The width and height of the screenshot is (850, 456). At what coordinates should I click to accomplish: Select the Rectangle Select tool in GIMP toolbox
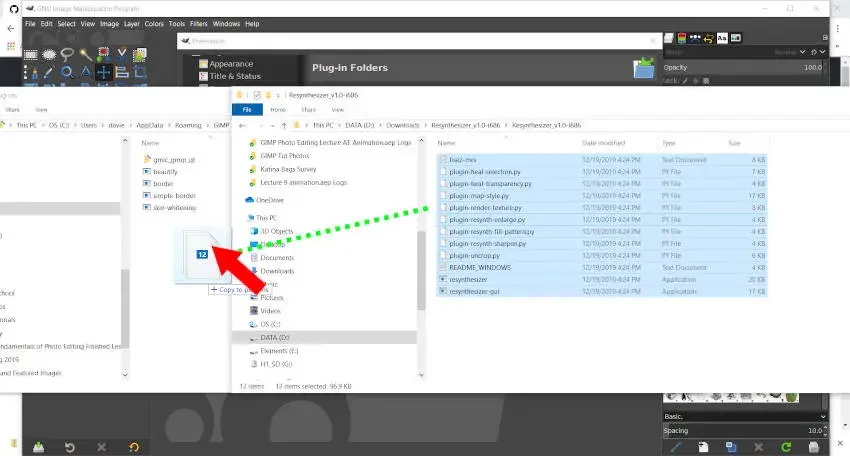[30, 55]
